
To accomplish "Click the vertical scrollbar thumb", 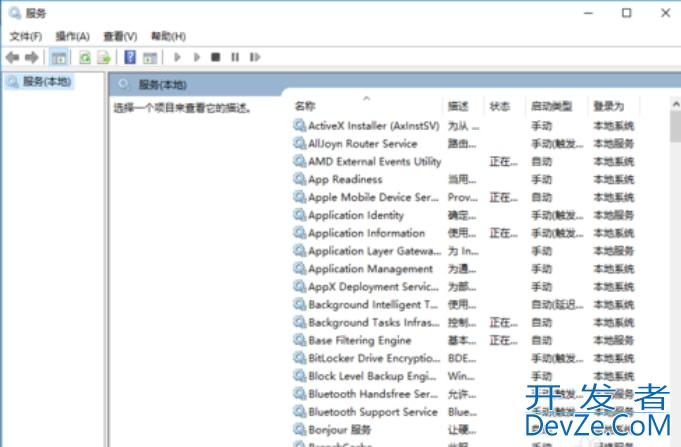I will [676, 127].
